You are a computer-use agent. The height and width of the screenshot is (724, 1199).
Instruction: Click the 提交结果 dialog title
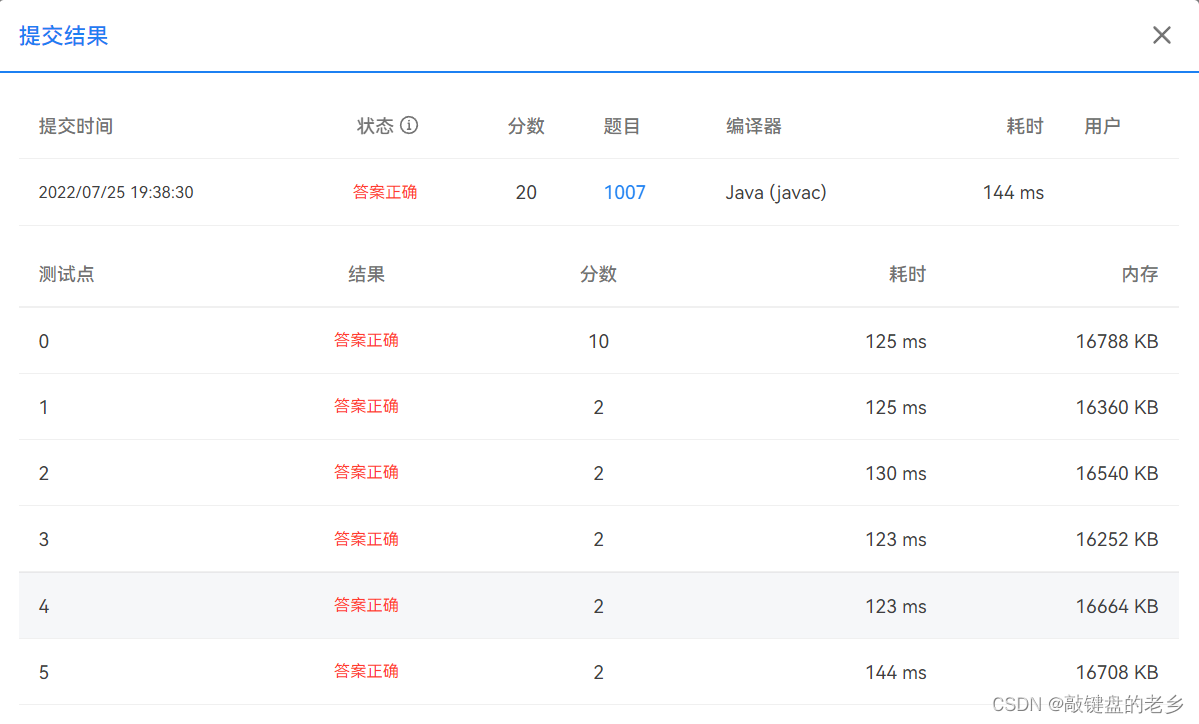click(x=63, y=35)
